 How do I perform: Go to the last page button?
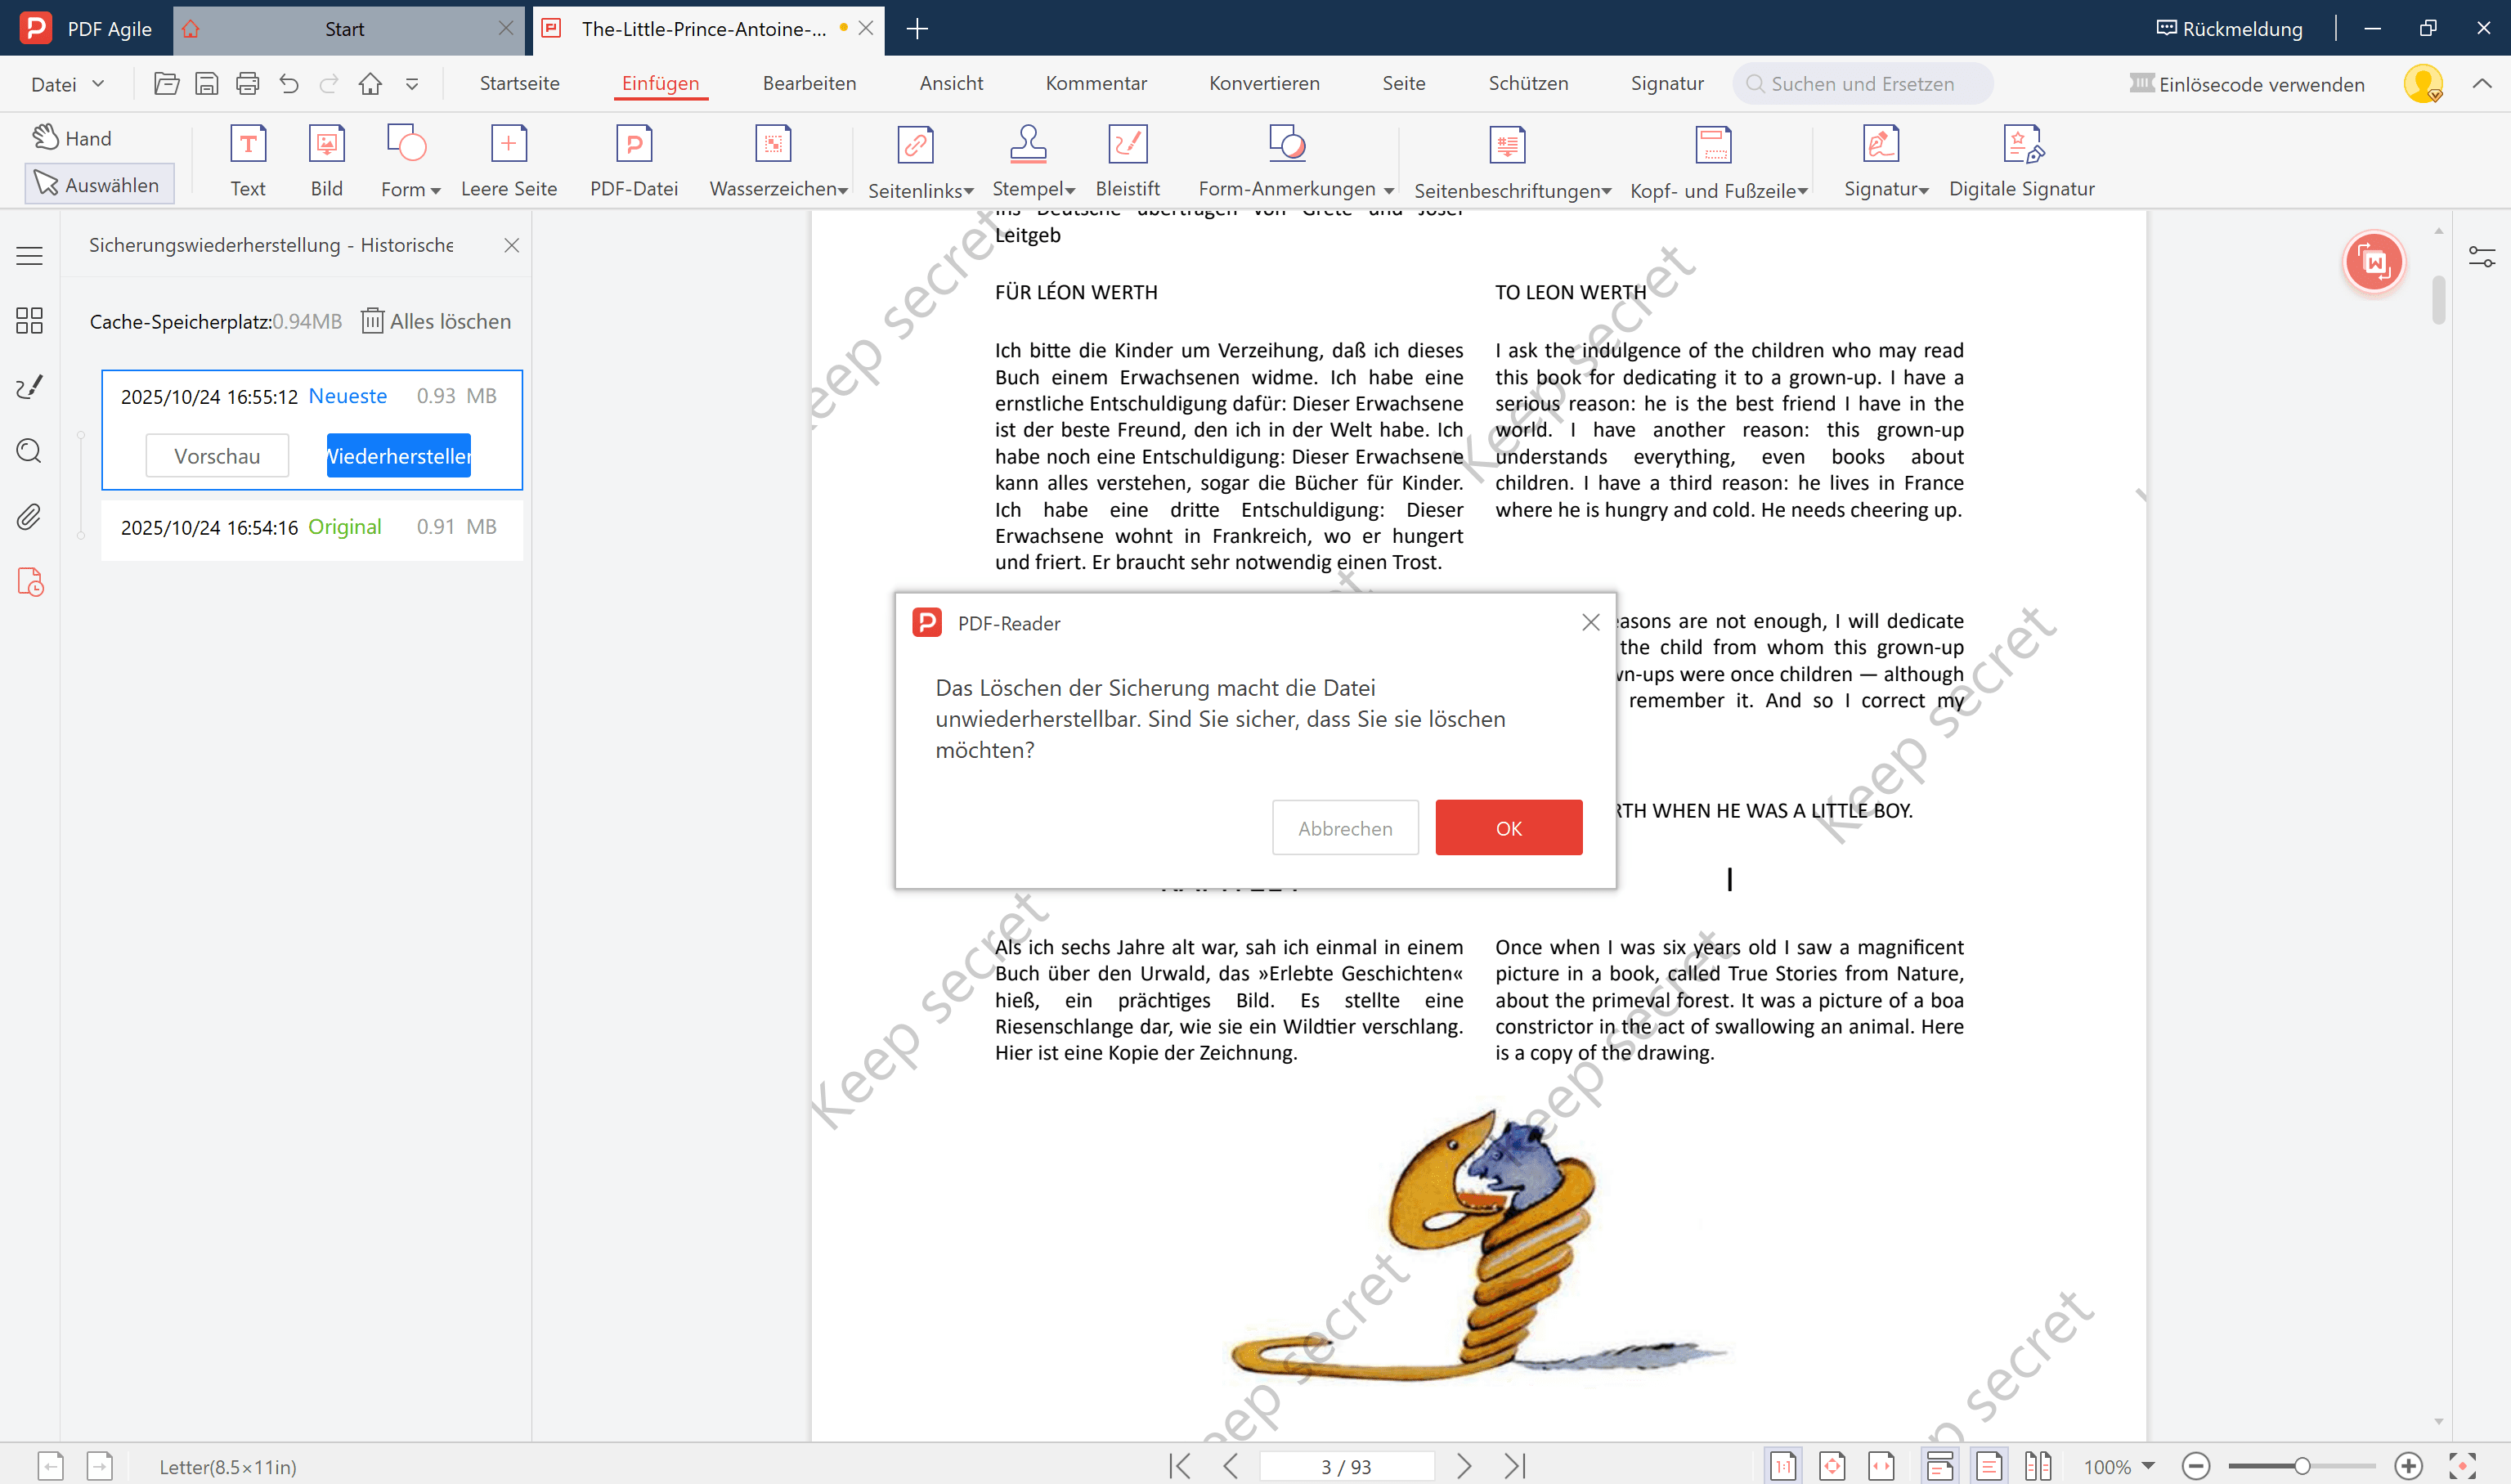point(1515,1466)
